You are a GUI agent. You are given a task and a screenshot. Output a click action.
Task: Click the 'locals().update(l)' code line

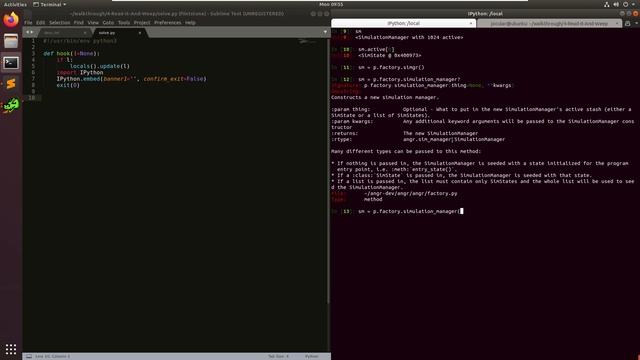click(x=100, y=66)
